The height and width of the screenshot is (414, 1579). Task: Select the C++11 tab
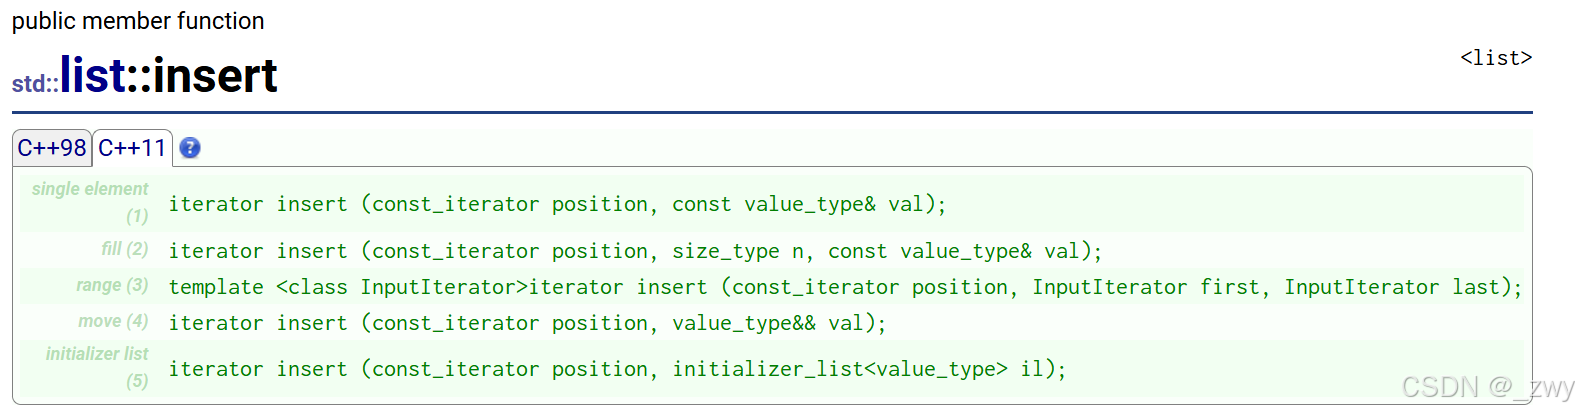pyautogui.click(x=132, y=148)
